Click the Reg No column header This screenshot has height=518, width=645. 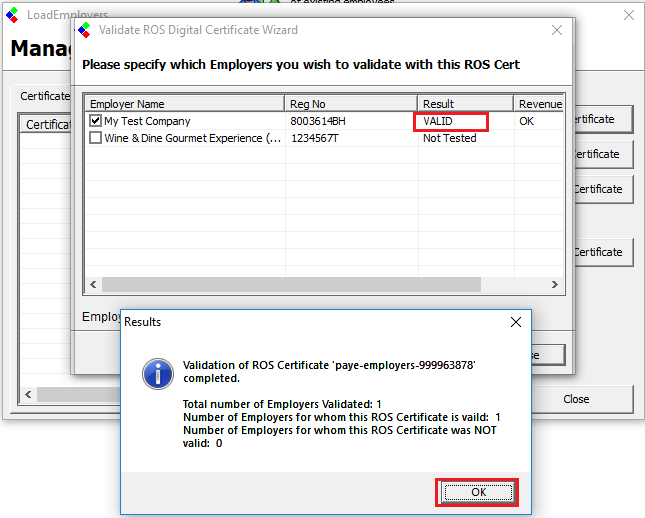tap(351, 104)
